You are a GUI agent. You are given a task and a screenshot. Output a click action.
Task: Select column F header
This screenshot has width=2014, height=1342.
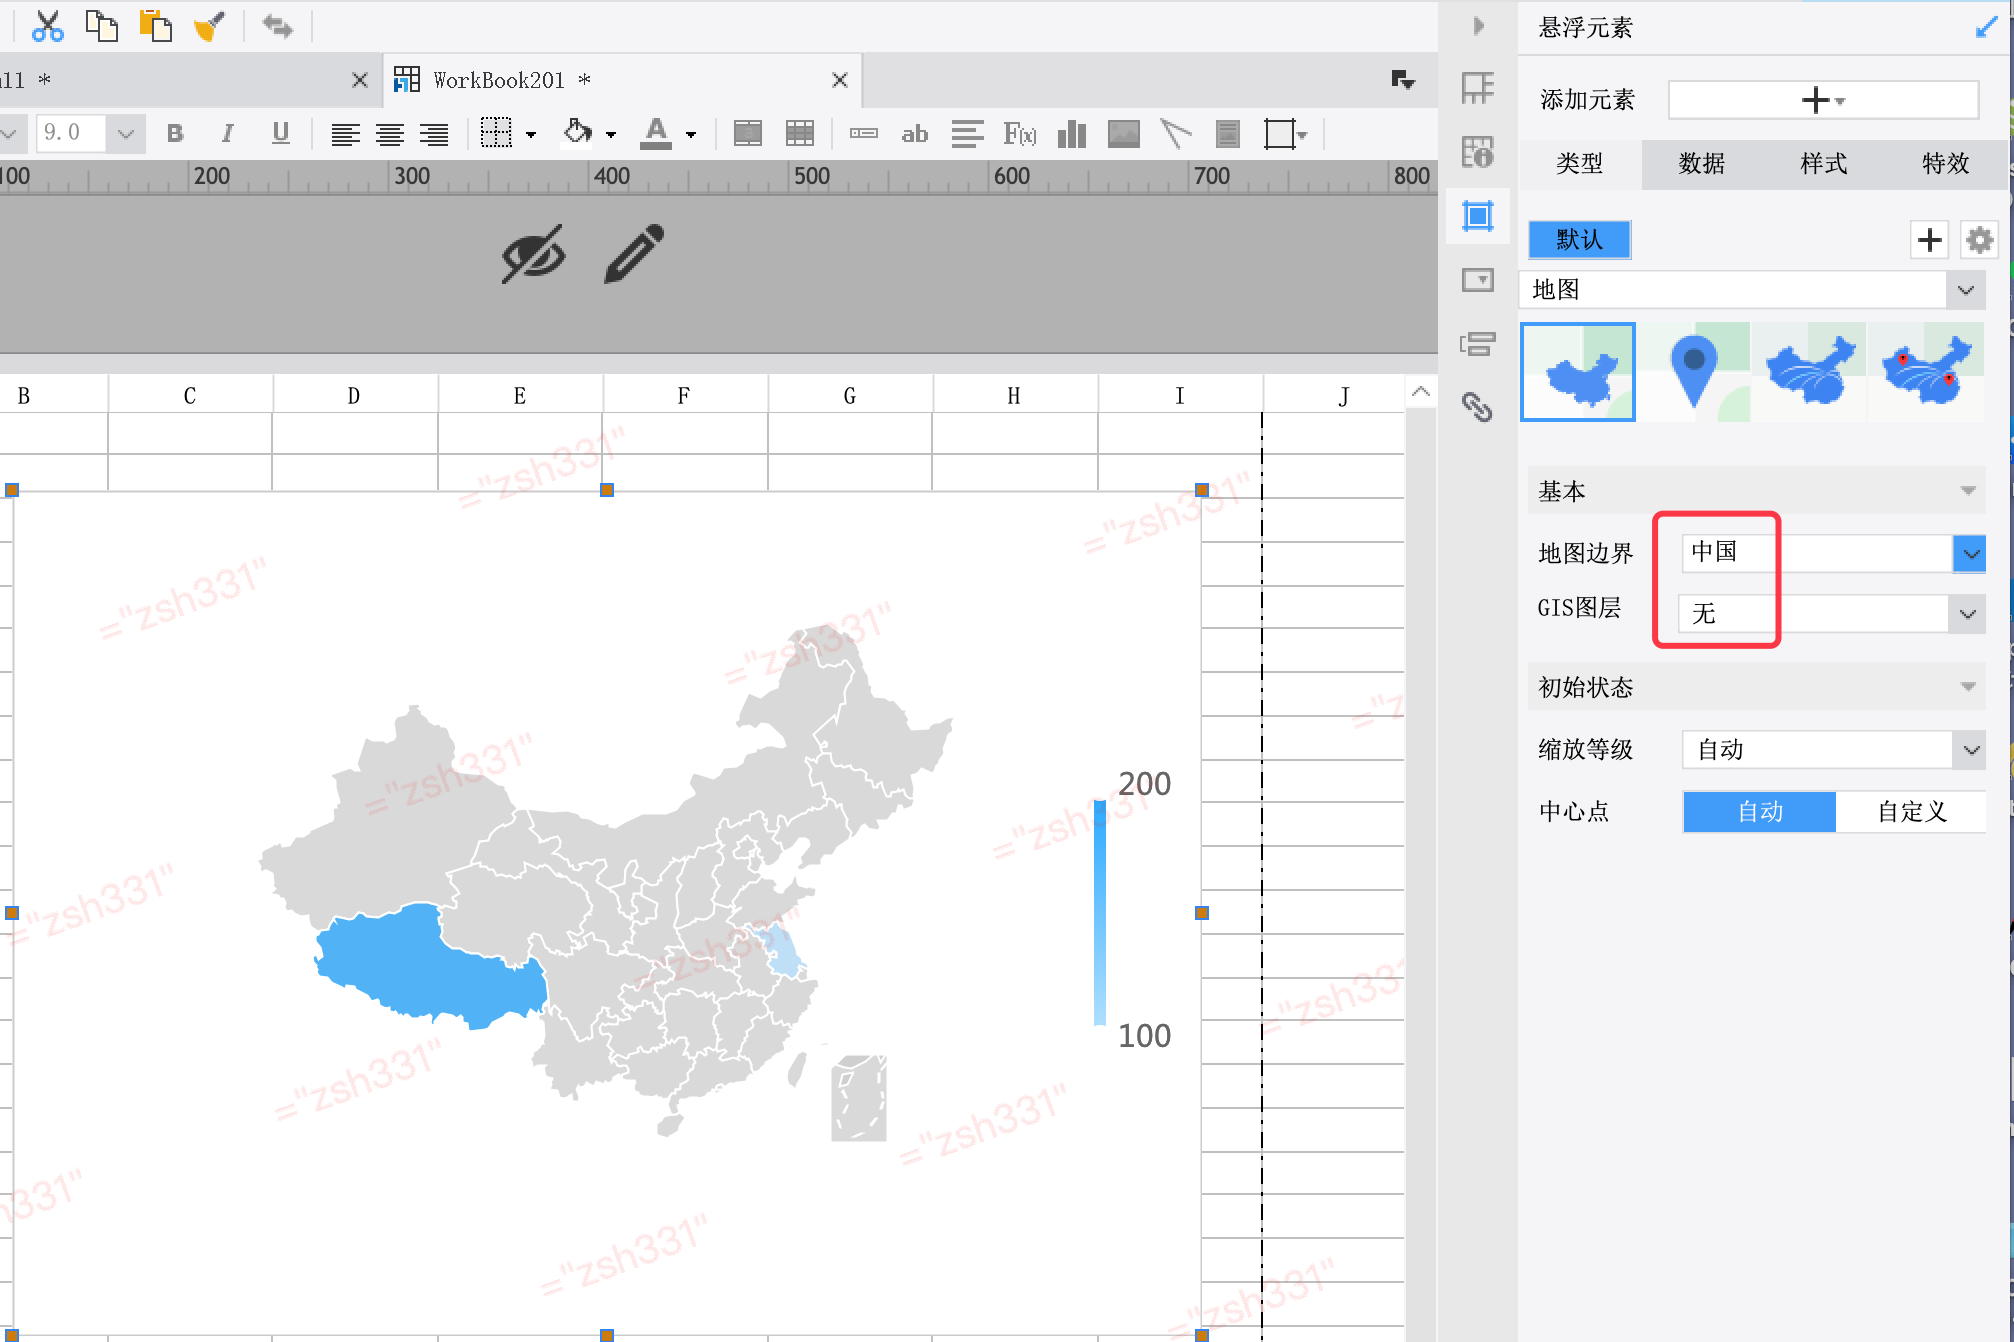[x=684, y=396]
